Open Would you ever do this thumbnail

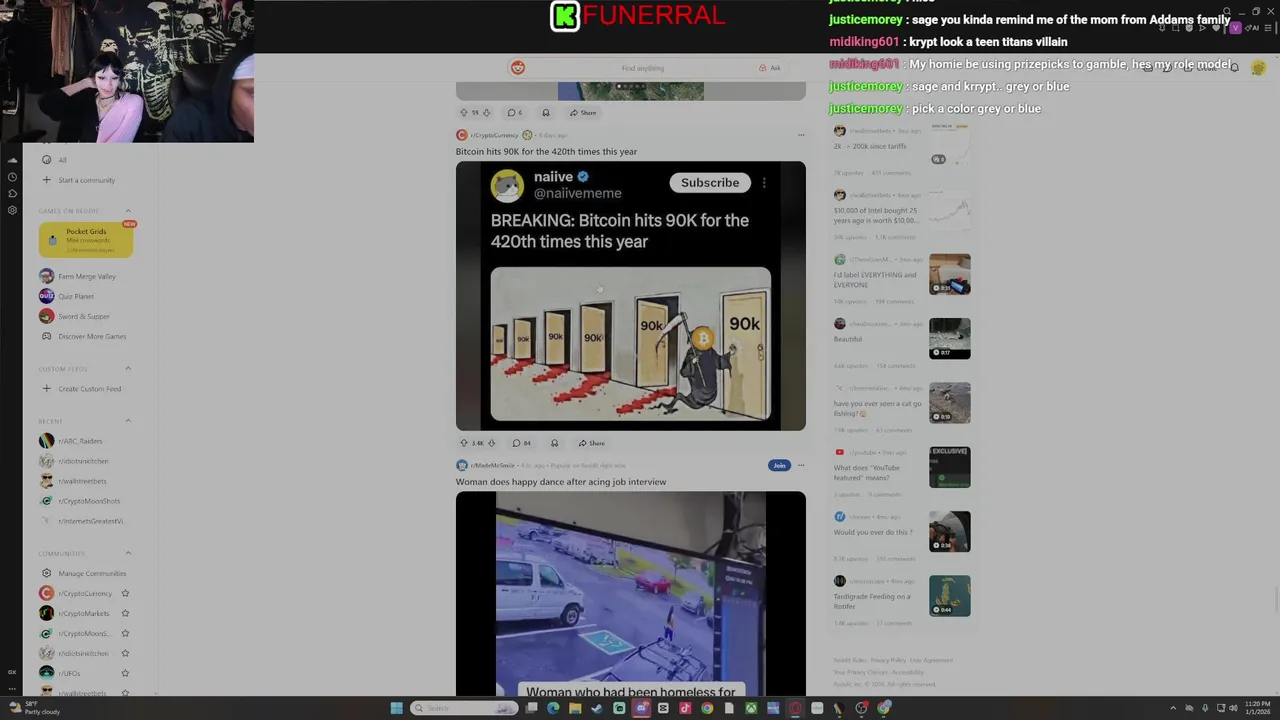tap(949, 531)
